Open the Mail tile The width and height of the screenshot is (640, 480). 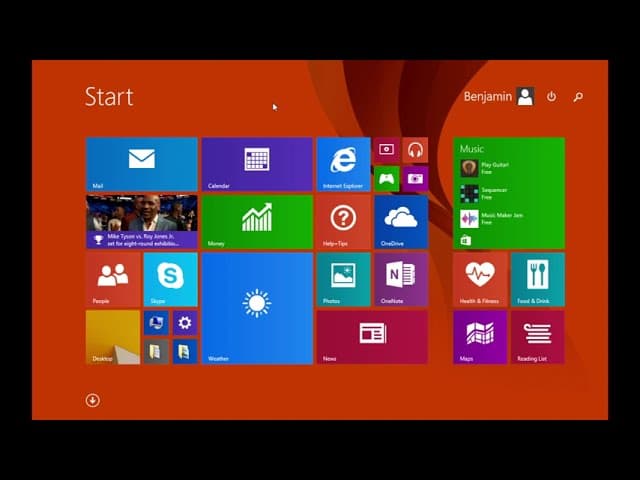click(142, 164)
